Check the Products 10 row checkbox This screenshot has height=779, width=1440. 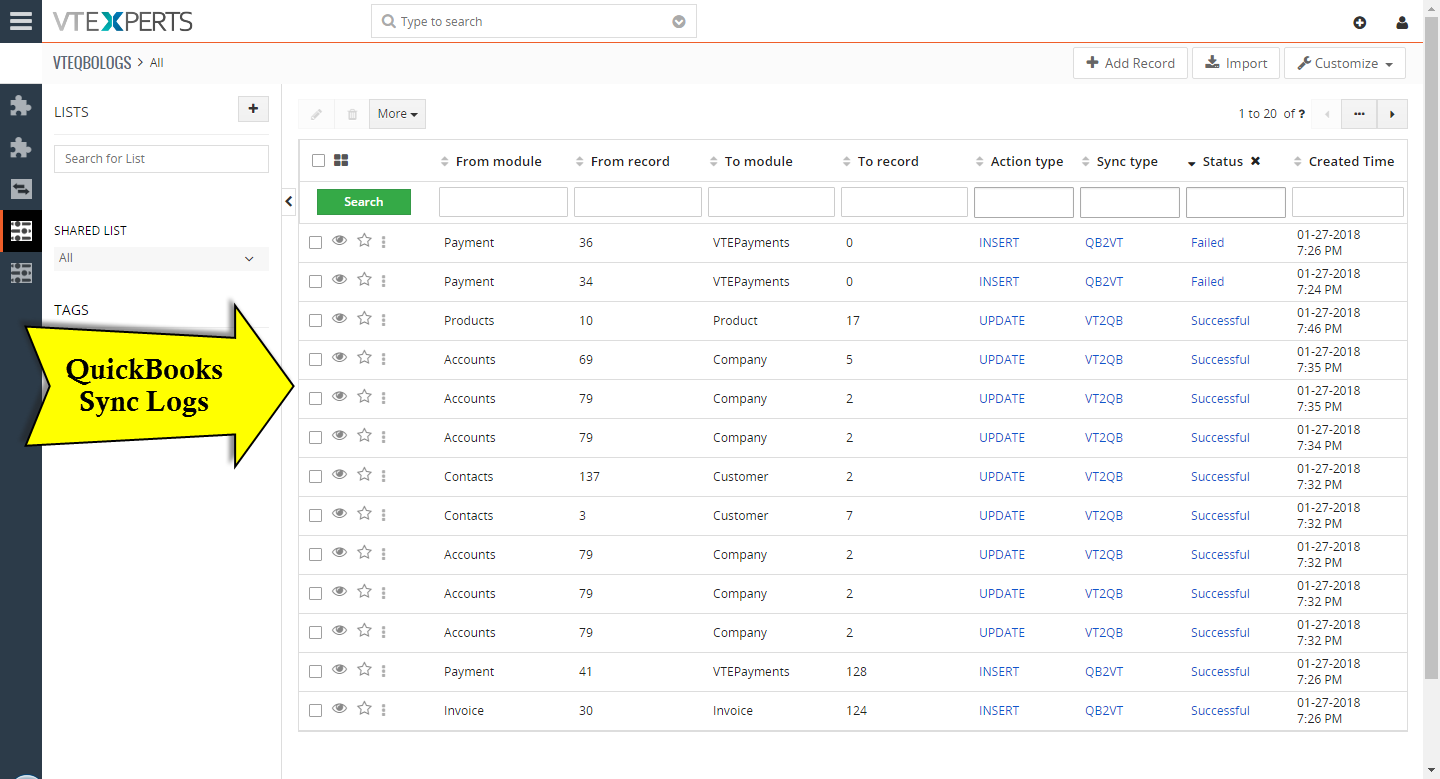(x=315, y=320)
